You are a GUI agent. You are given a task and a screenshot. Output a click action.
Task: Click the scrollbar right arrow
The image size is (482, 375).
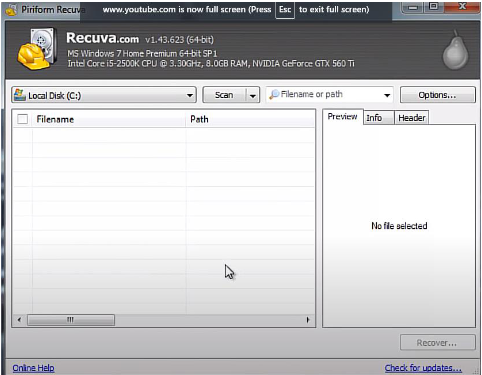click(308, 320)
